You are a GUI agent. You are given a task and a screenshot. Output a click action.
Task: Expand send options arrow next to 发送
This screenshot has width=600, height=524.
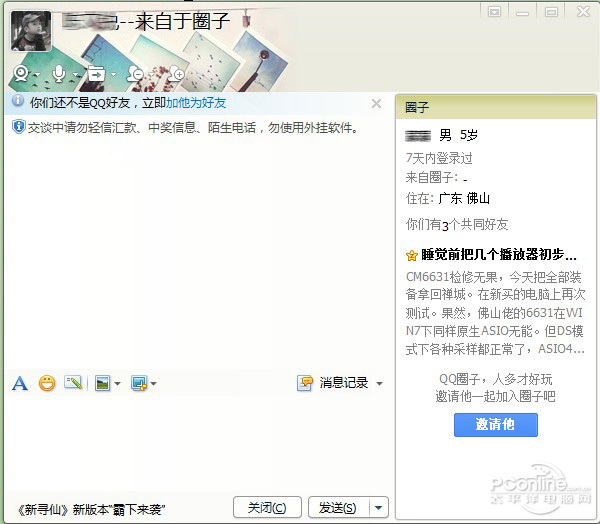(379, 508)
